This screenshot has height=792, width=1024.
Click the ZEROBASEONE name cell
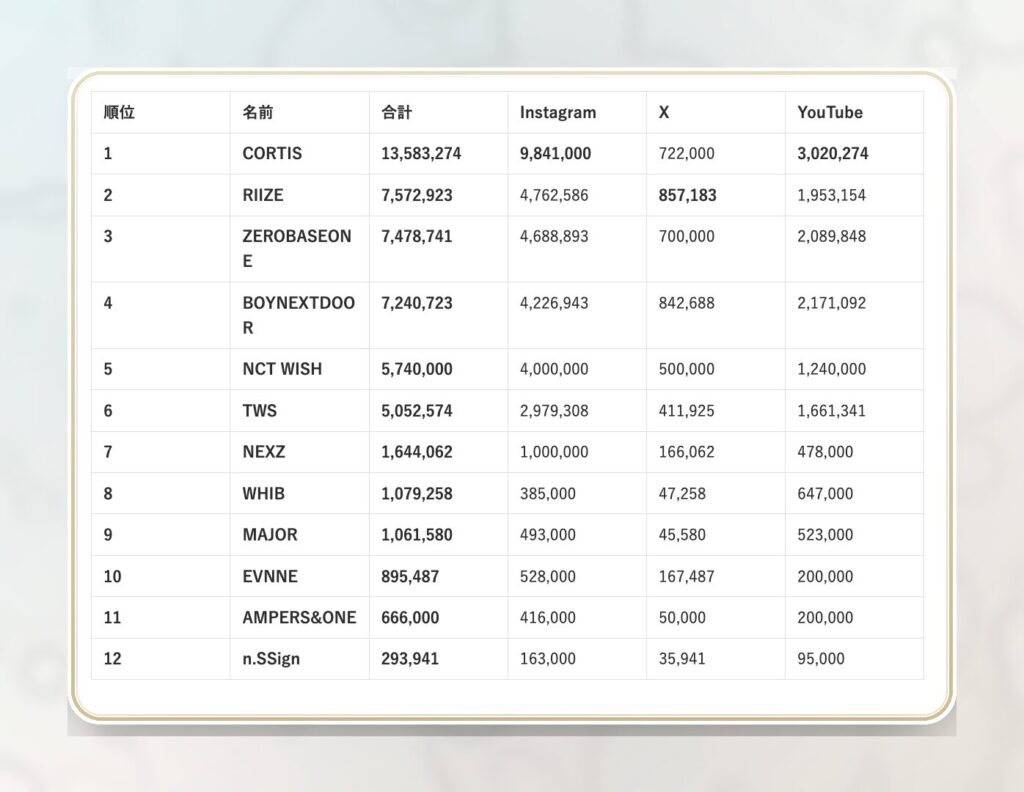point(296,248)
